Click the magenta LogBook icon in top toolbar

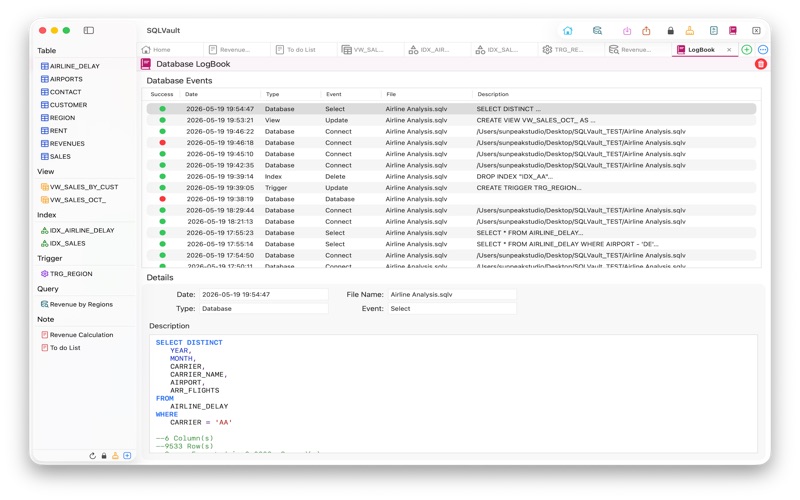pos(733,31)
